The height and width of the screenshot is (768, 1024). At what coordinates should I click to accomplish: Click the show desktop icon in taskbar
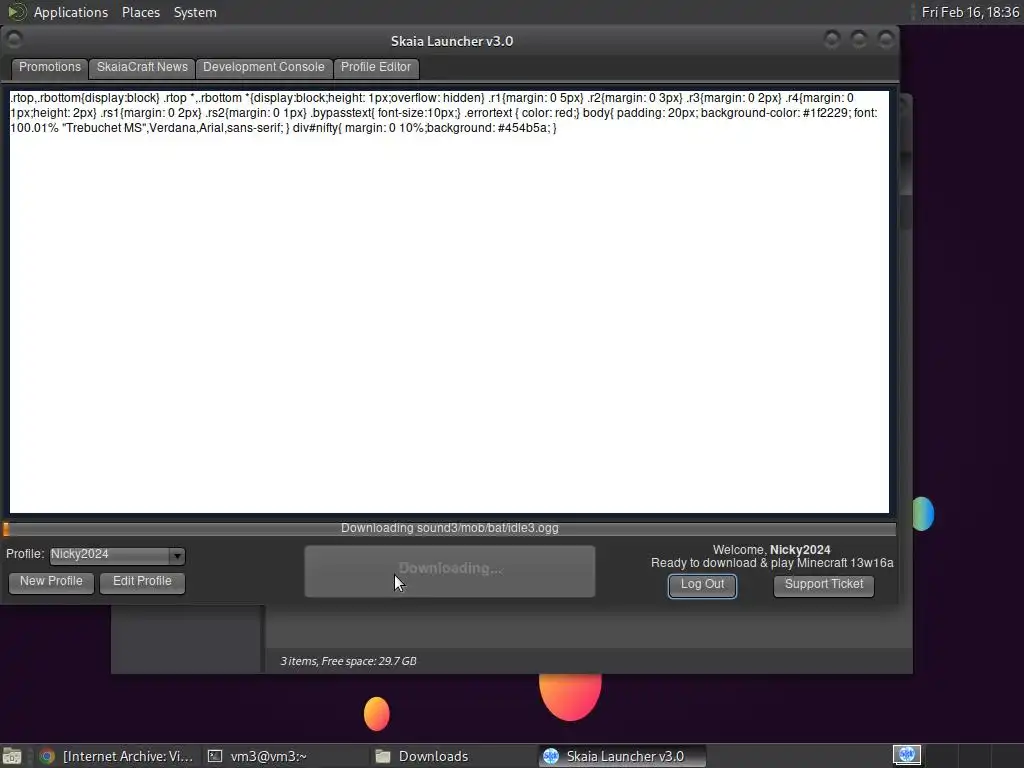tap(12, 756)
